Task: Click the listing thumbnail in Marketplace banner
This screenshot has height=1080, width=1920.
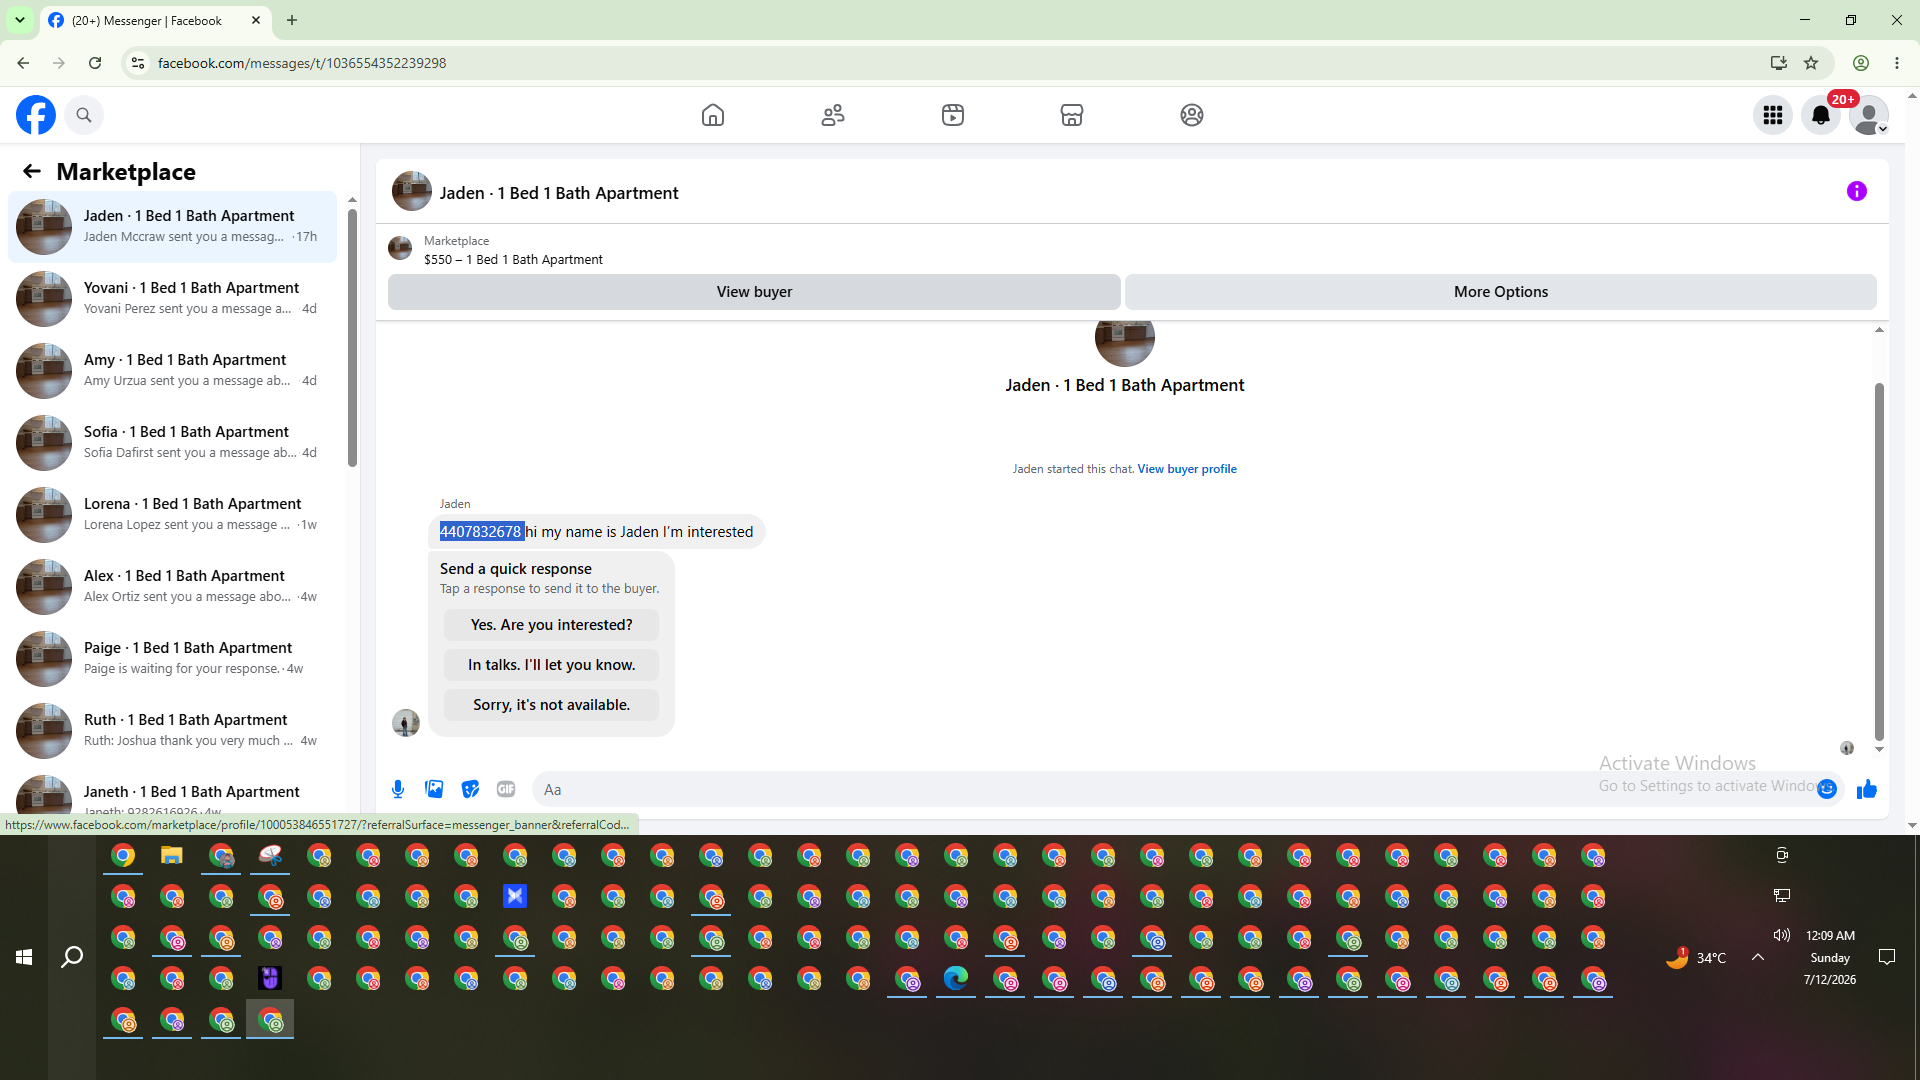Action: (400, 248)
